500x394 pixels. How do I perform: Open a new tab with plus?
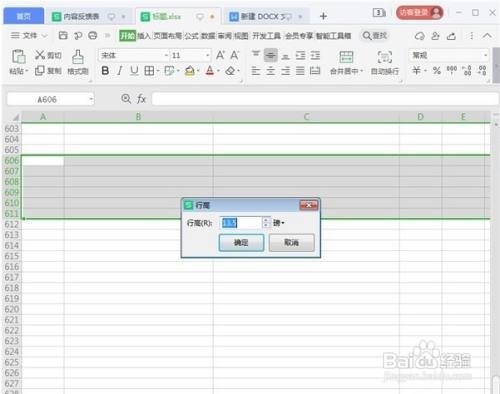pyautogui.click(x=323, y=16)
